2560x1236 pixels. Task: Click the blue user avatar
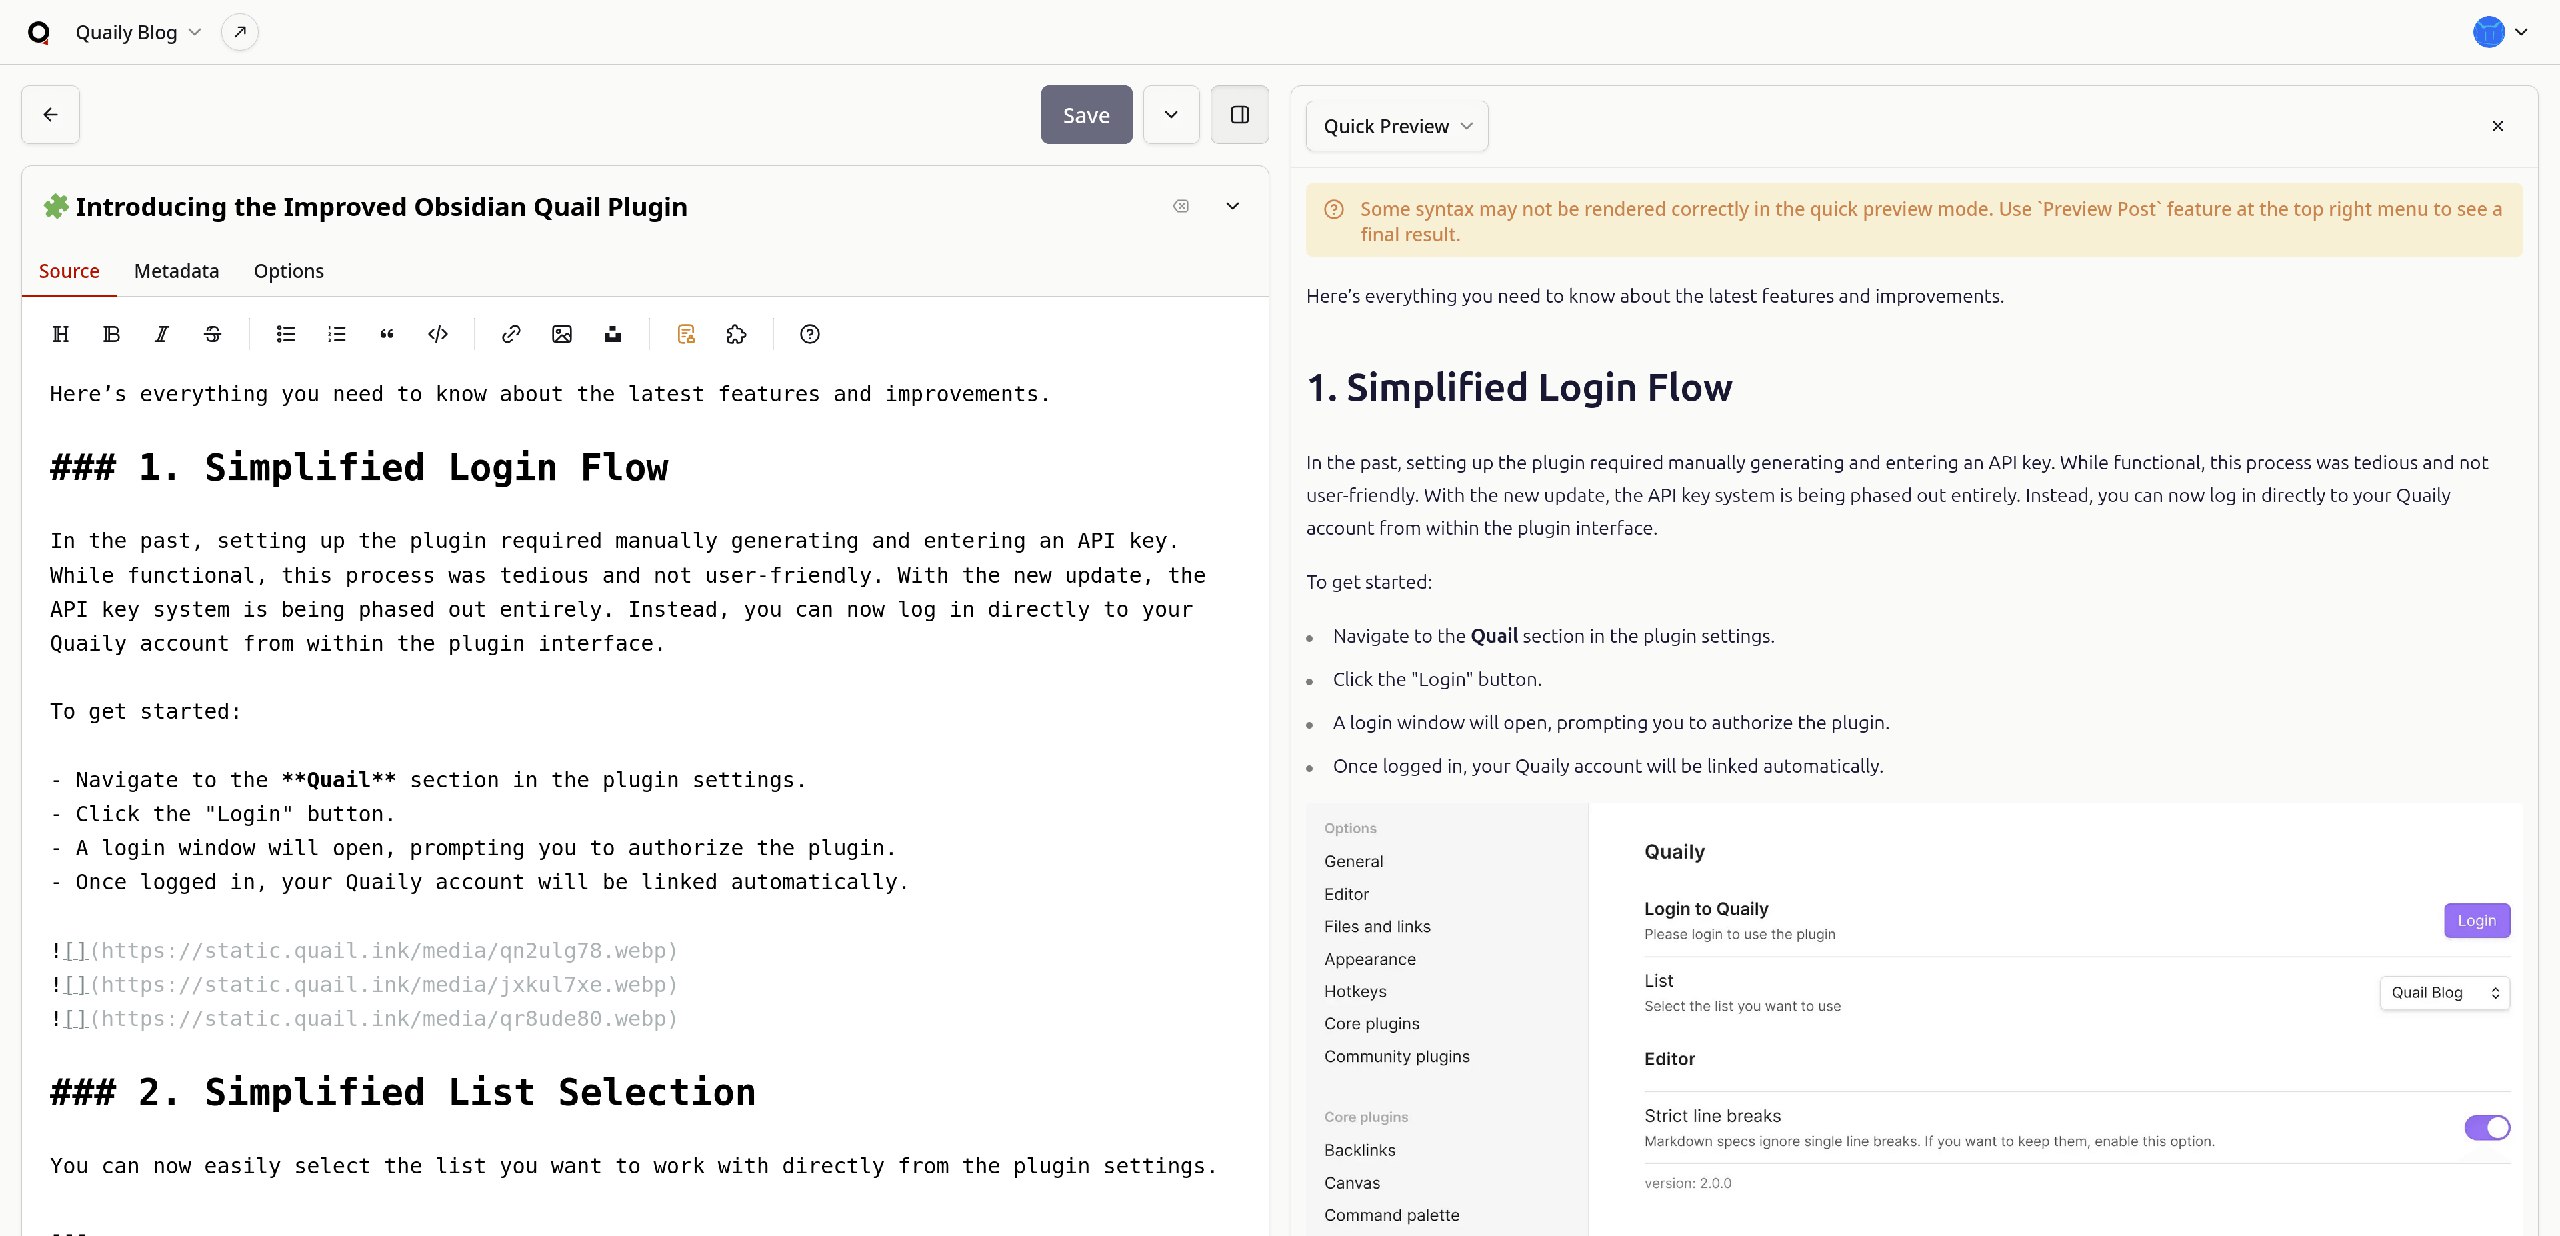point(2488,32)
